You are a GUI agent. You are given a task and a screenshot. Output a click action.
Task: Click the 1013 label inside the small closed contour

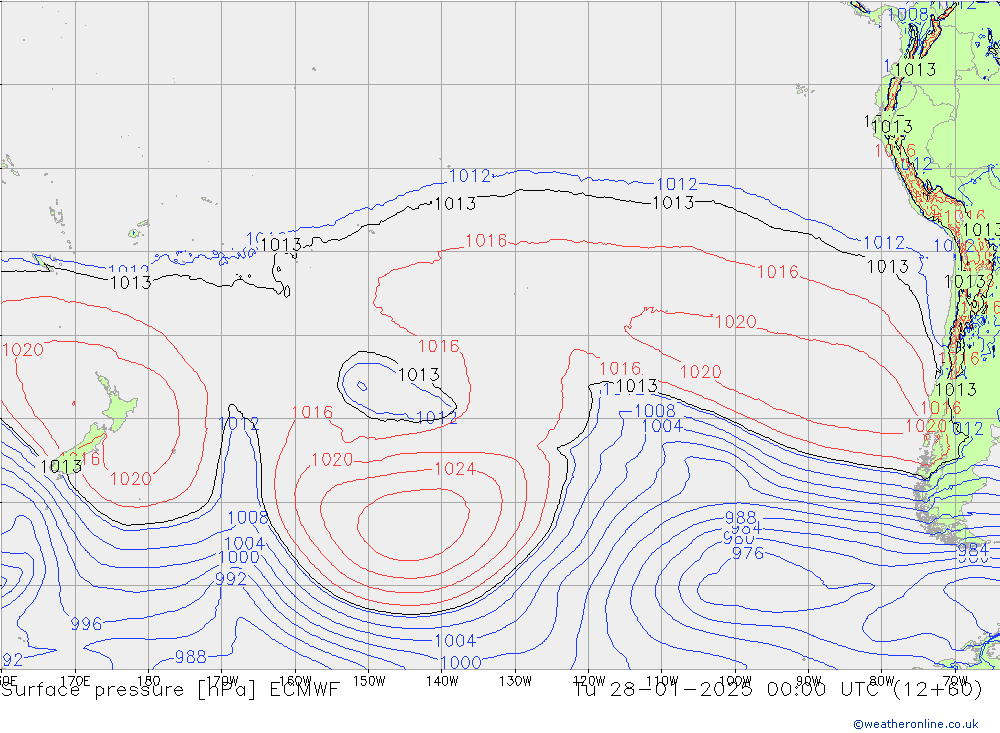(x=418, y=375)
